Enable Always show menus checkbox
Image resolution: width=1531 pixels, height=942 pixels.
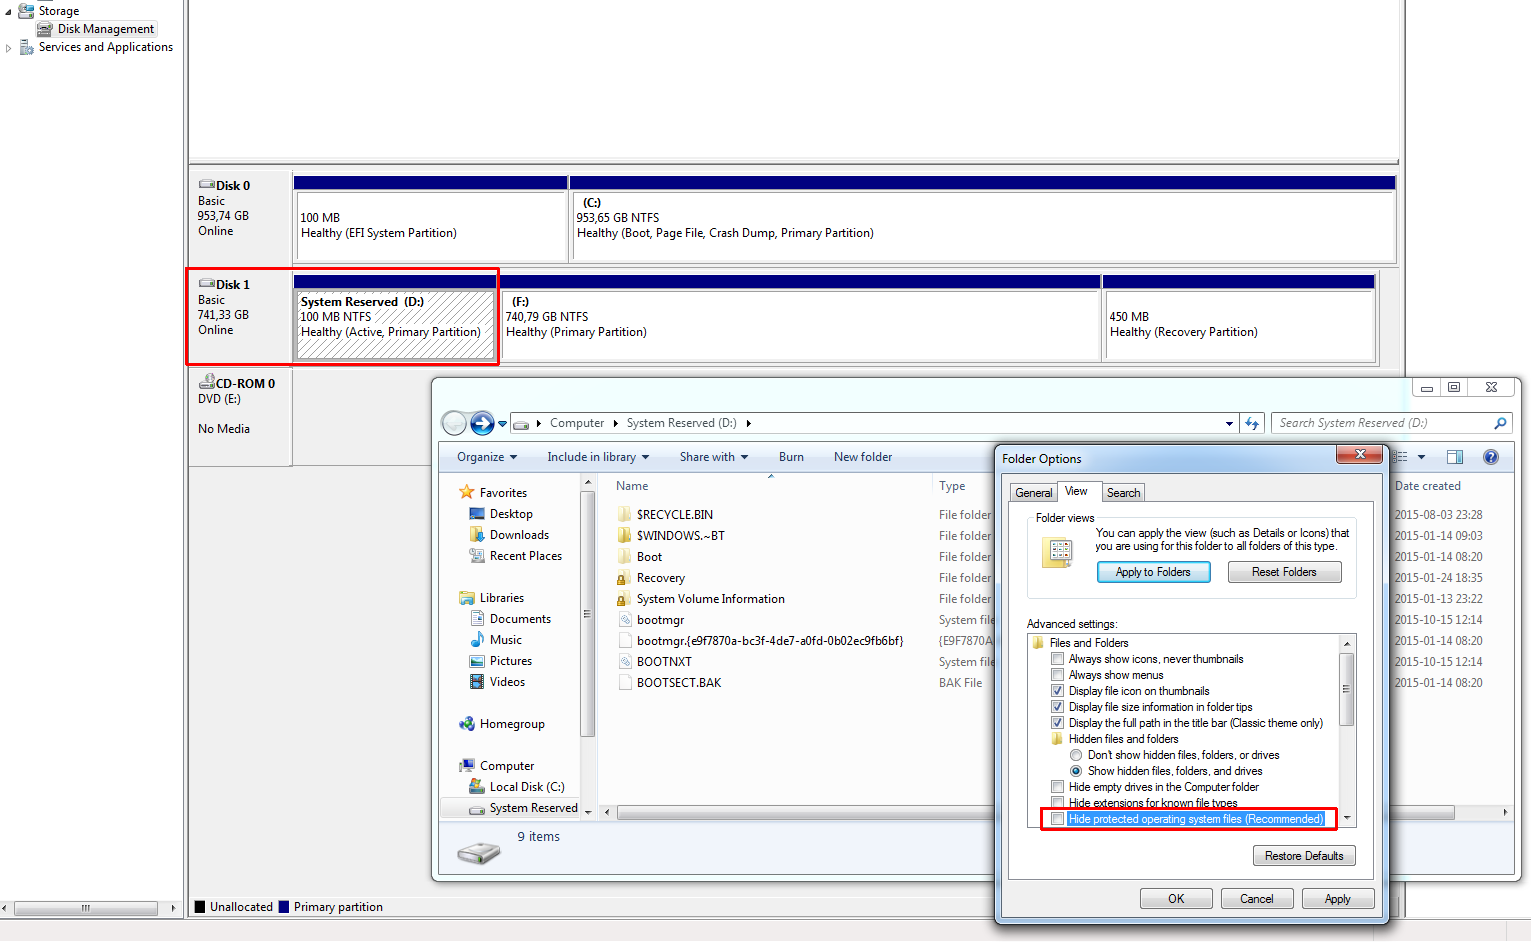click(x=1057, y=675)
